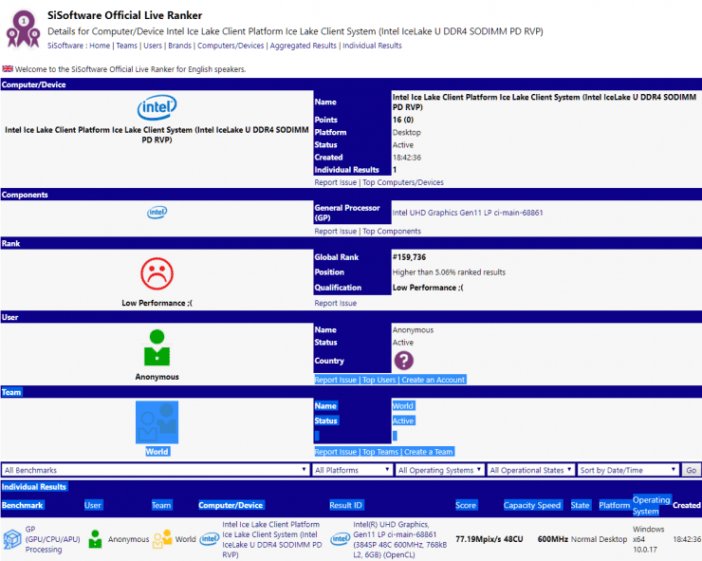
Task: Click the SiSoftware purple ranker ribbon logo
Action: tap(23, 29)
